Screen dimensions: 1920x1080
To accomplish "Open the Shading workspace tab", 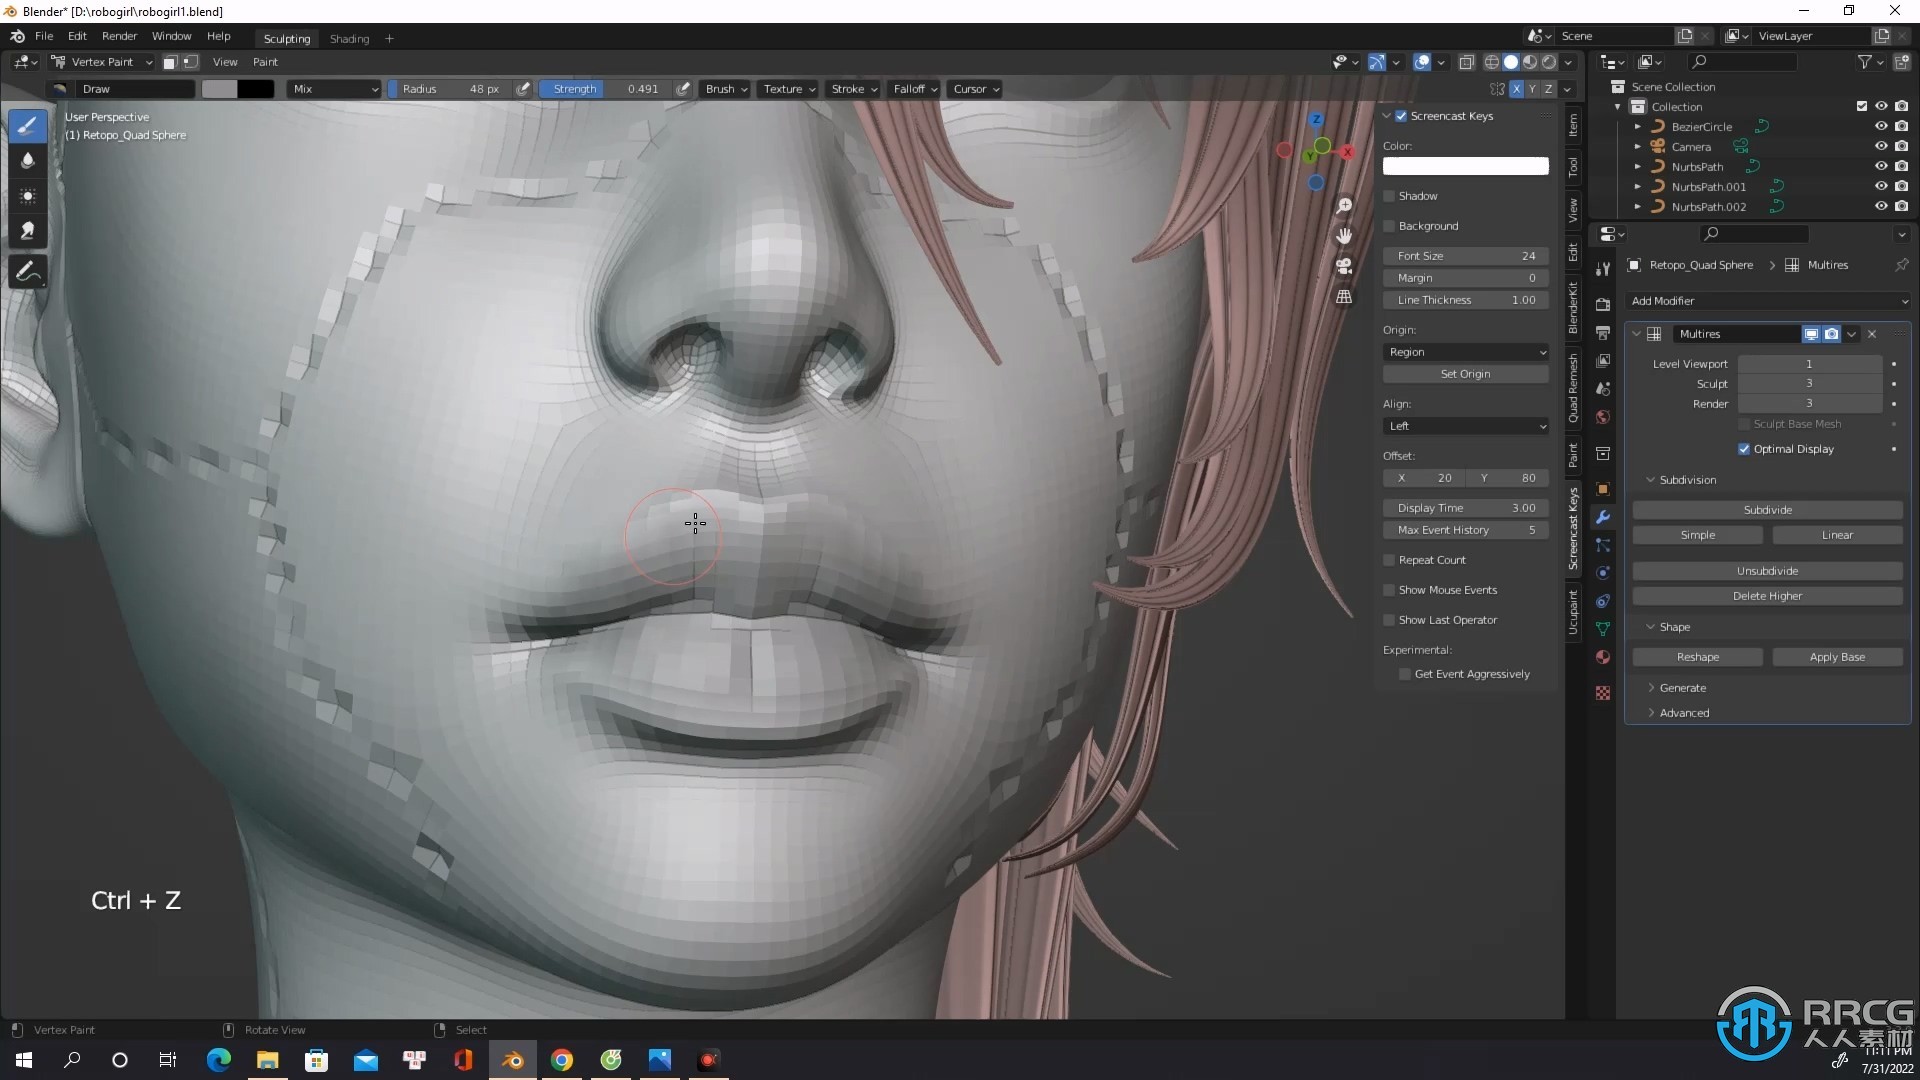I will (348, 37).
